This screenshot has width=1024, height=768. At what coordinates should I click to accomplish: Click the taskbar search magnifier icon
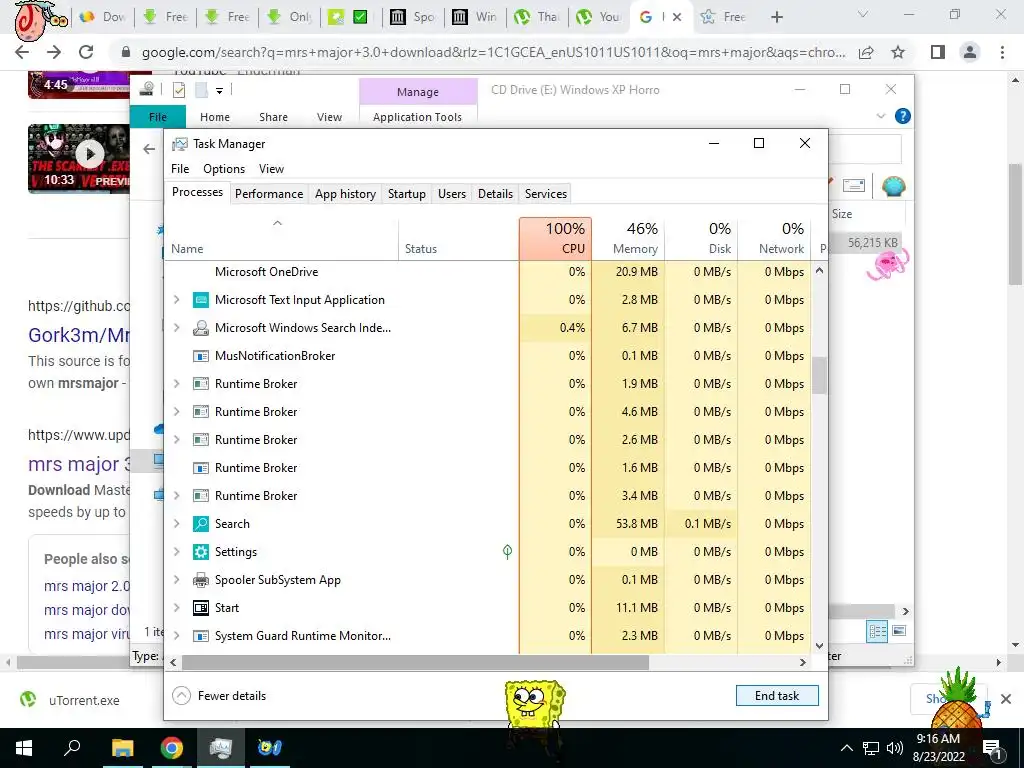pos(72,748)
